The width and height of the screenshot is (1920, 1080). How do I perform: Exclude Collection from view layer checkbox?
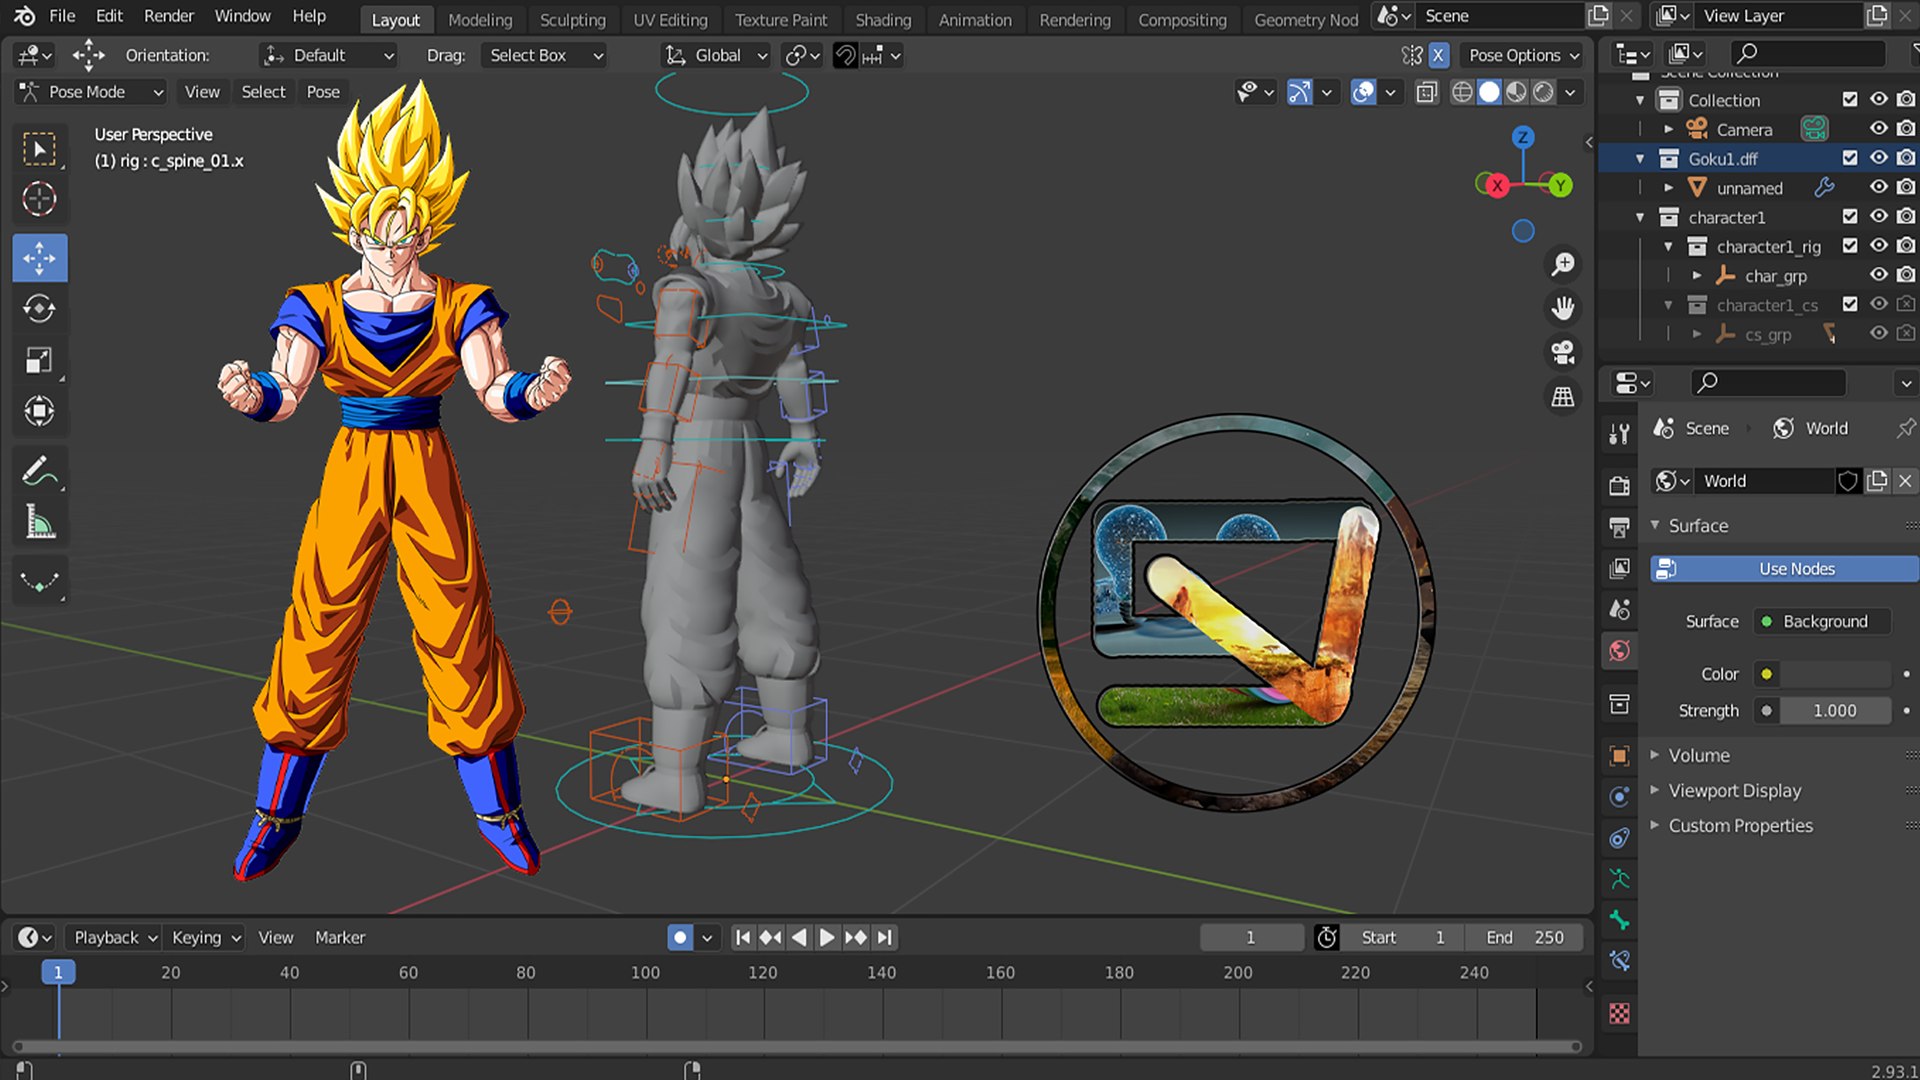click(1849, 99)
